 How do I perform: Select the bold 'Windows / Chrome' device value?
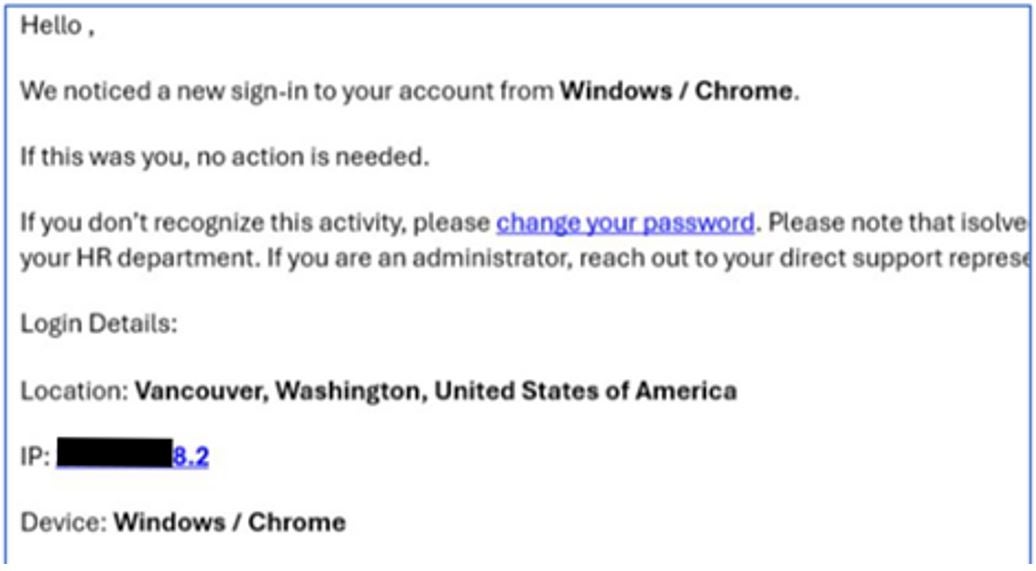pos(229,523)
